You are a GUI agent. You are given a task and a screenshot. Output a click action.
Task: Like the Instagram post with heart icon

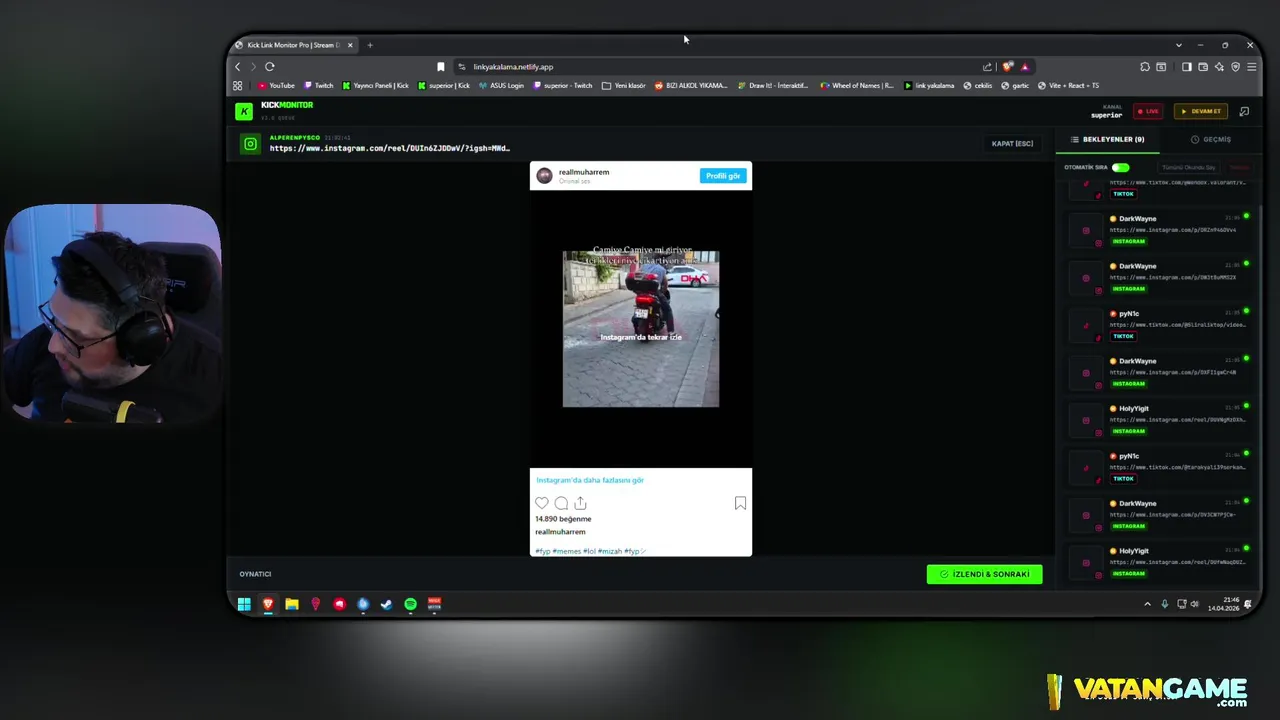542,503
